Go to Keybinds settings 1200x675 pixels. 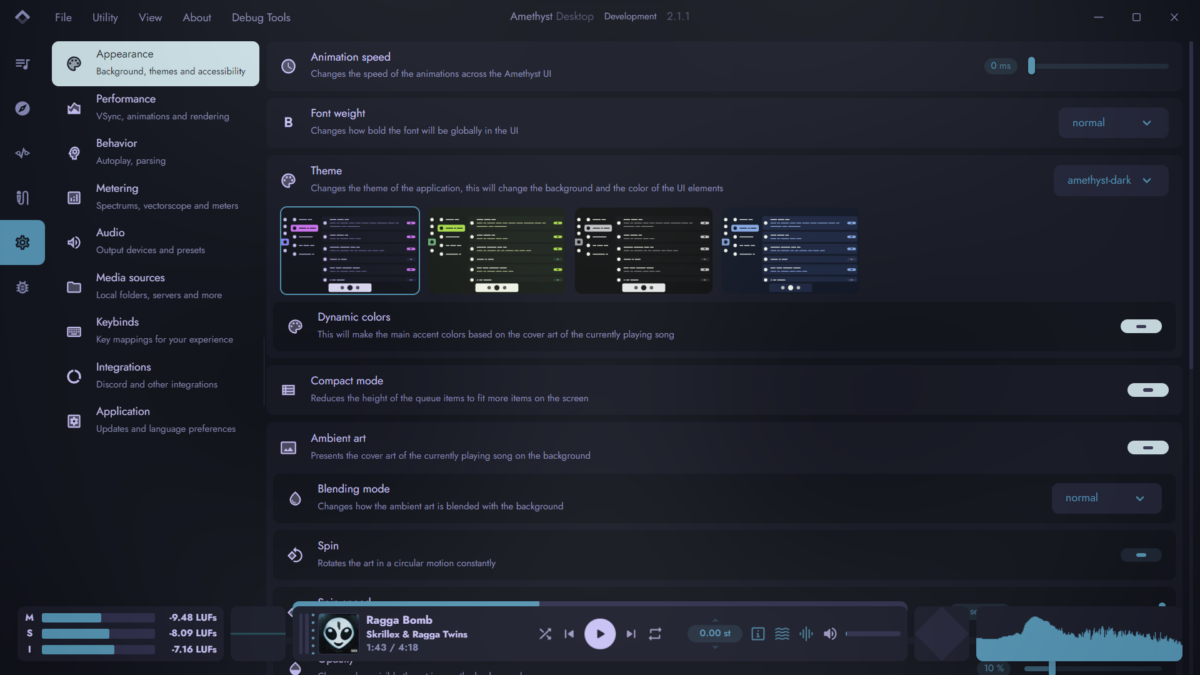click(155, 331)
